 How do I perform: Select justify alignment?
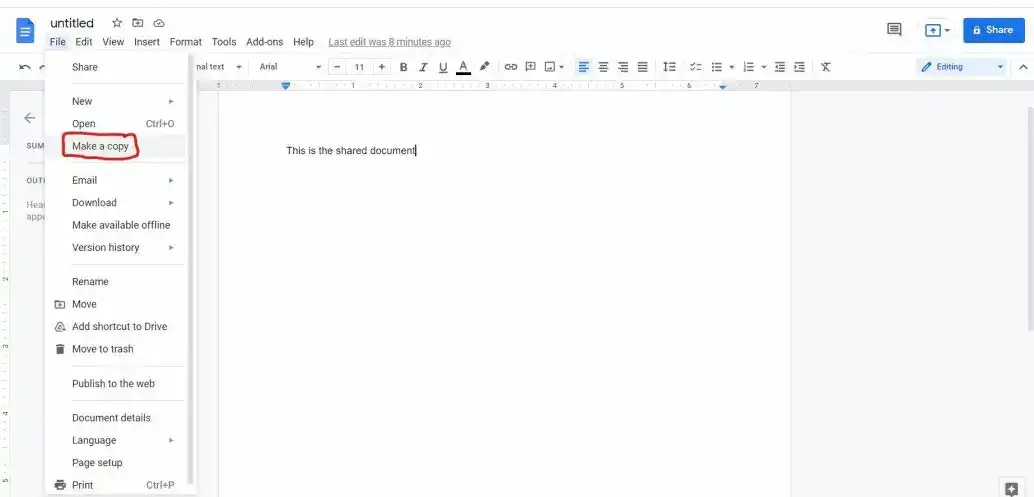[x=642, y=67]
